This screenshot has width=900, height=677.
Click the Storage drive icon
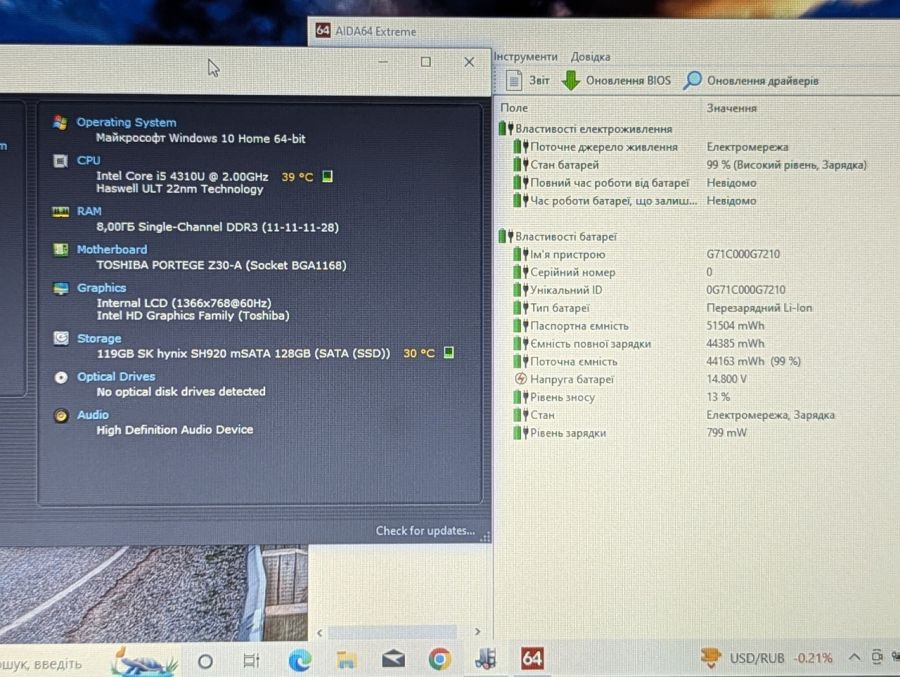coord(61,338)
